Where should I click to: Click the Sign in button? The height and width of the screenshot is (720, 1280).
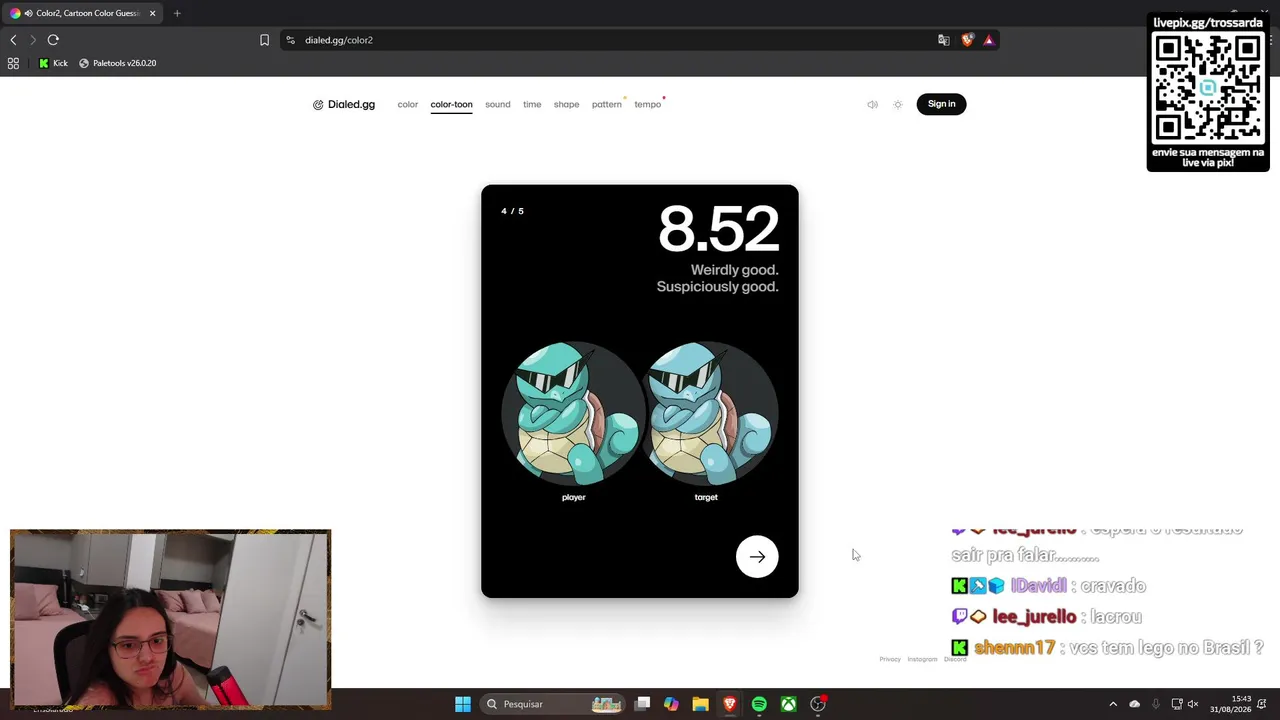pos(941,104)
